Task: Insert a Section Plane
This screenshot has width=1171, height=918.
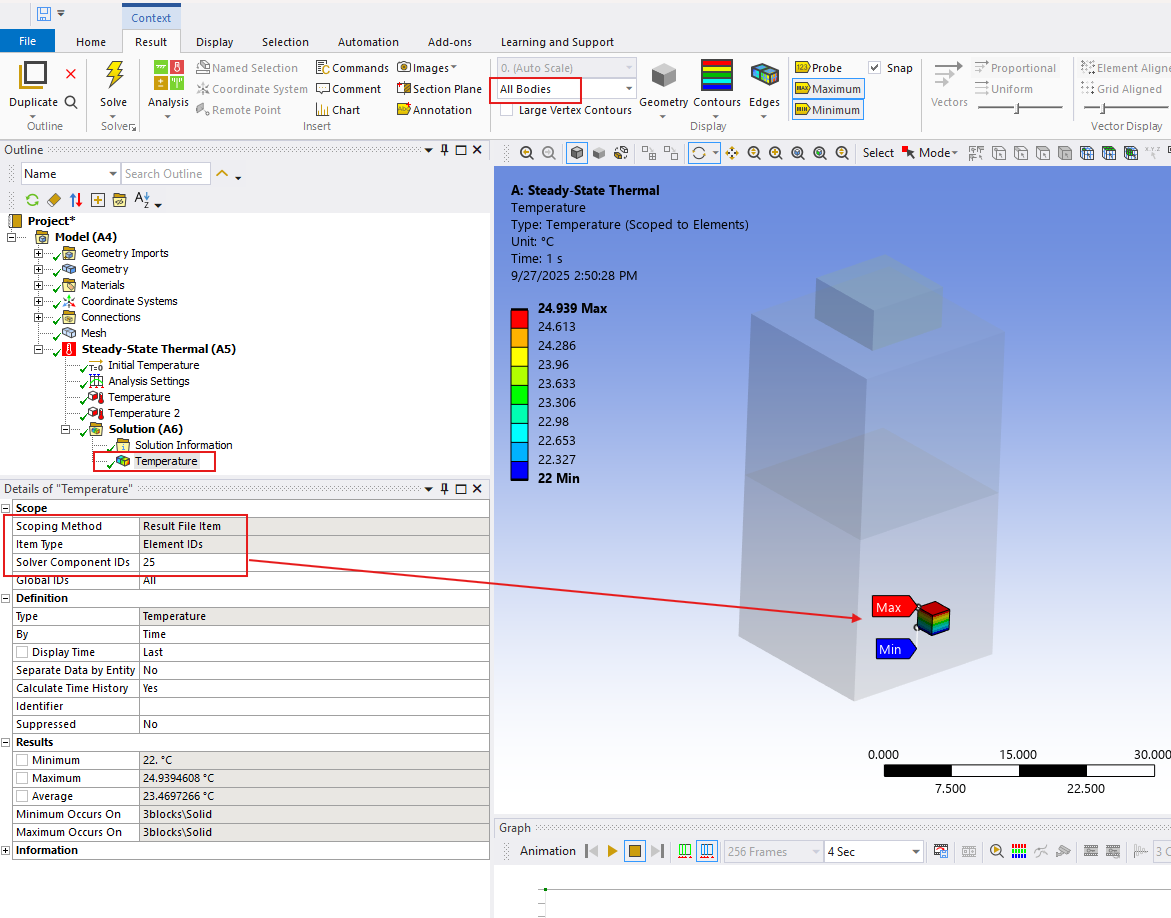Action: pos(439,89)
